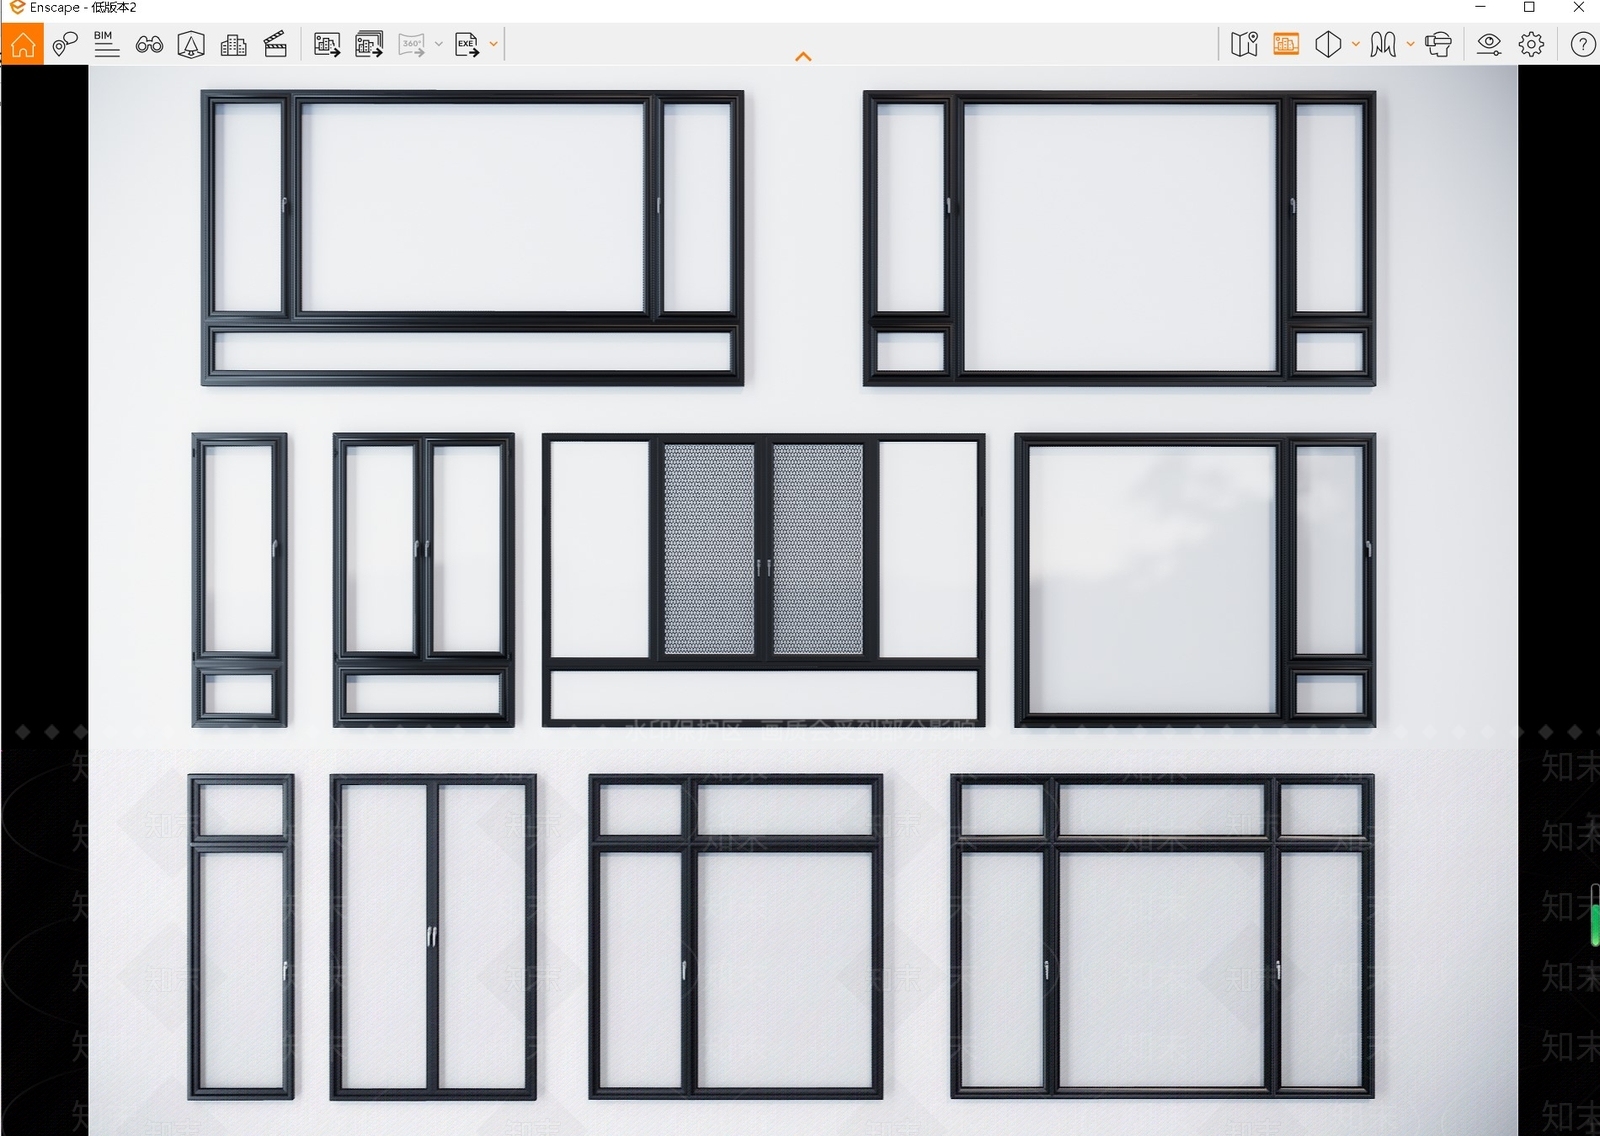
Task: Expand the projection mode dropdown arrow
Action: pos(1355,44)
